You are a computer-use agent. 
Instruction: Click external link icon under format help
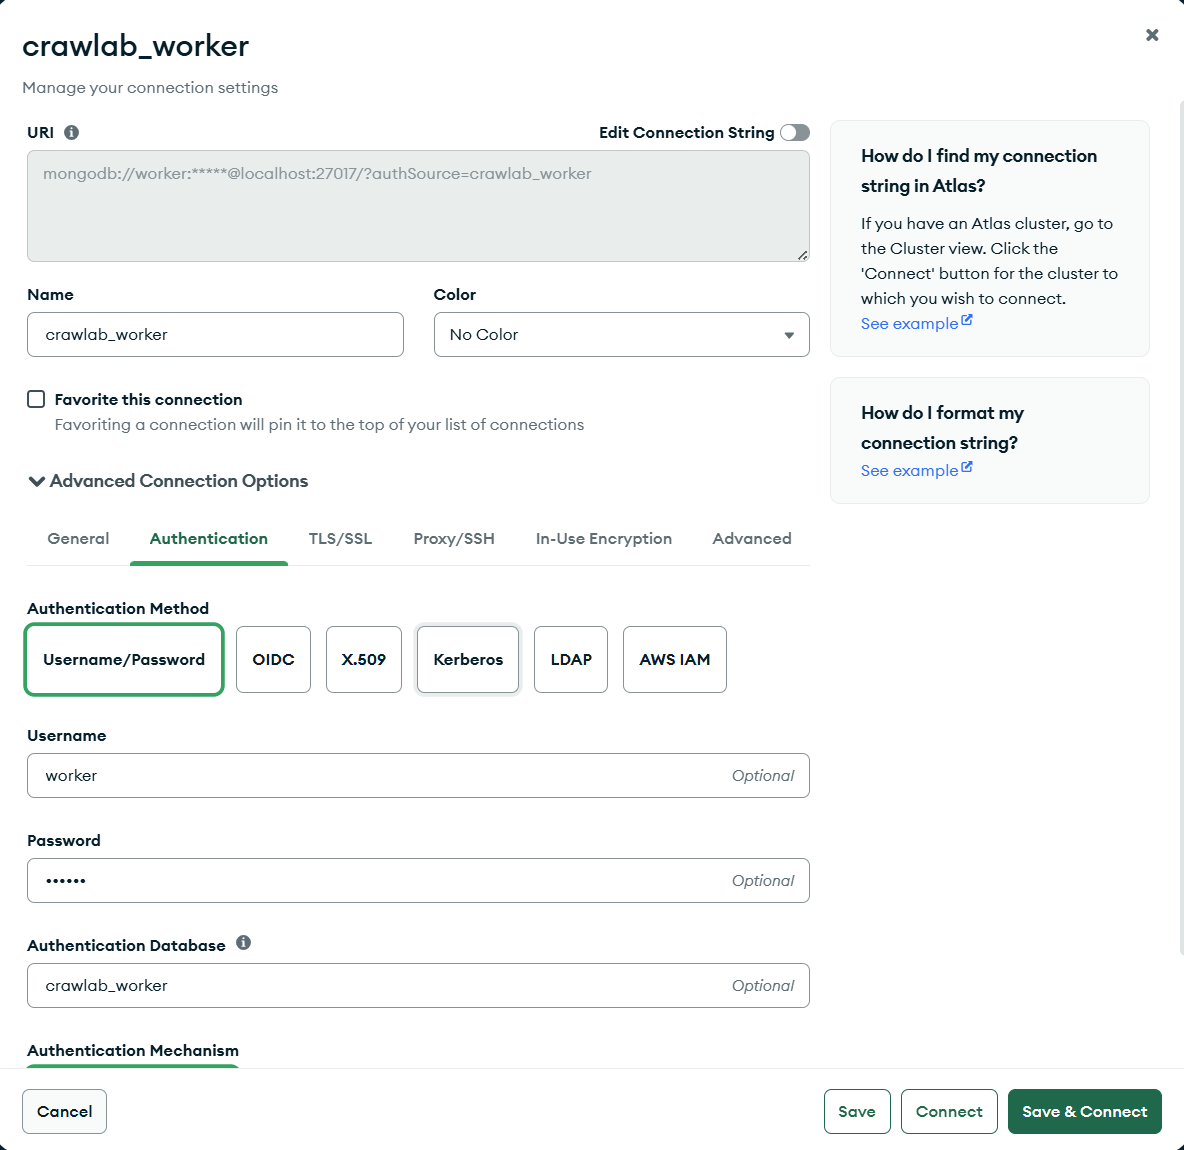(x=967, y=467)
